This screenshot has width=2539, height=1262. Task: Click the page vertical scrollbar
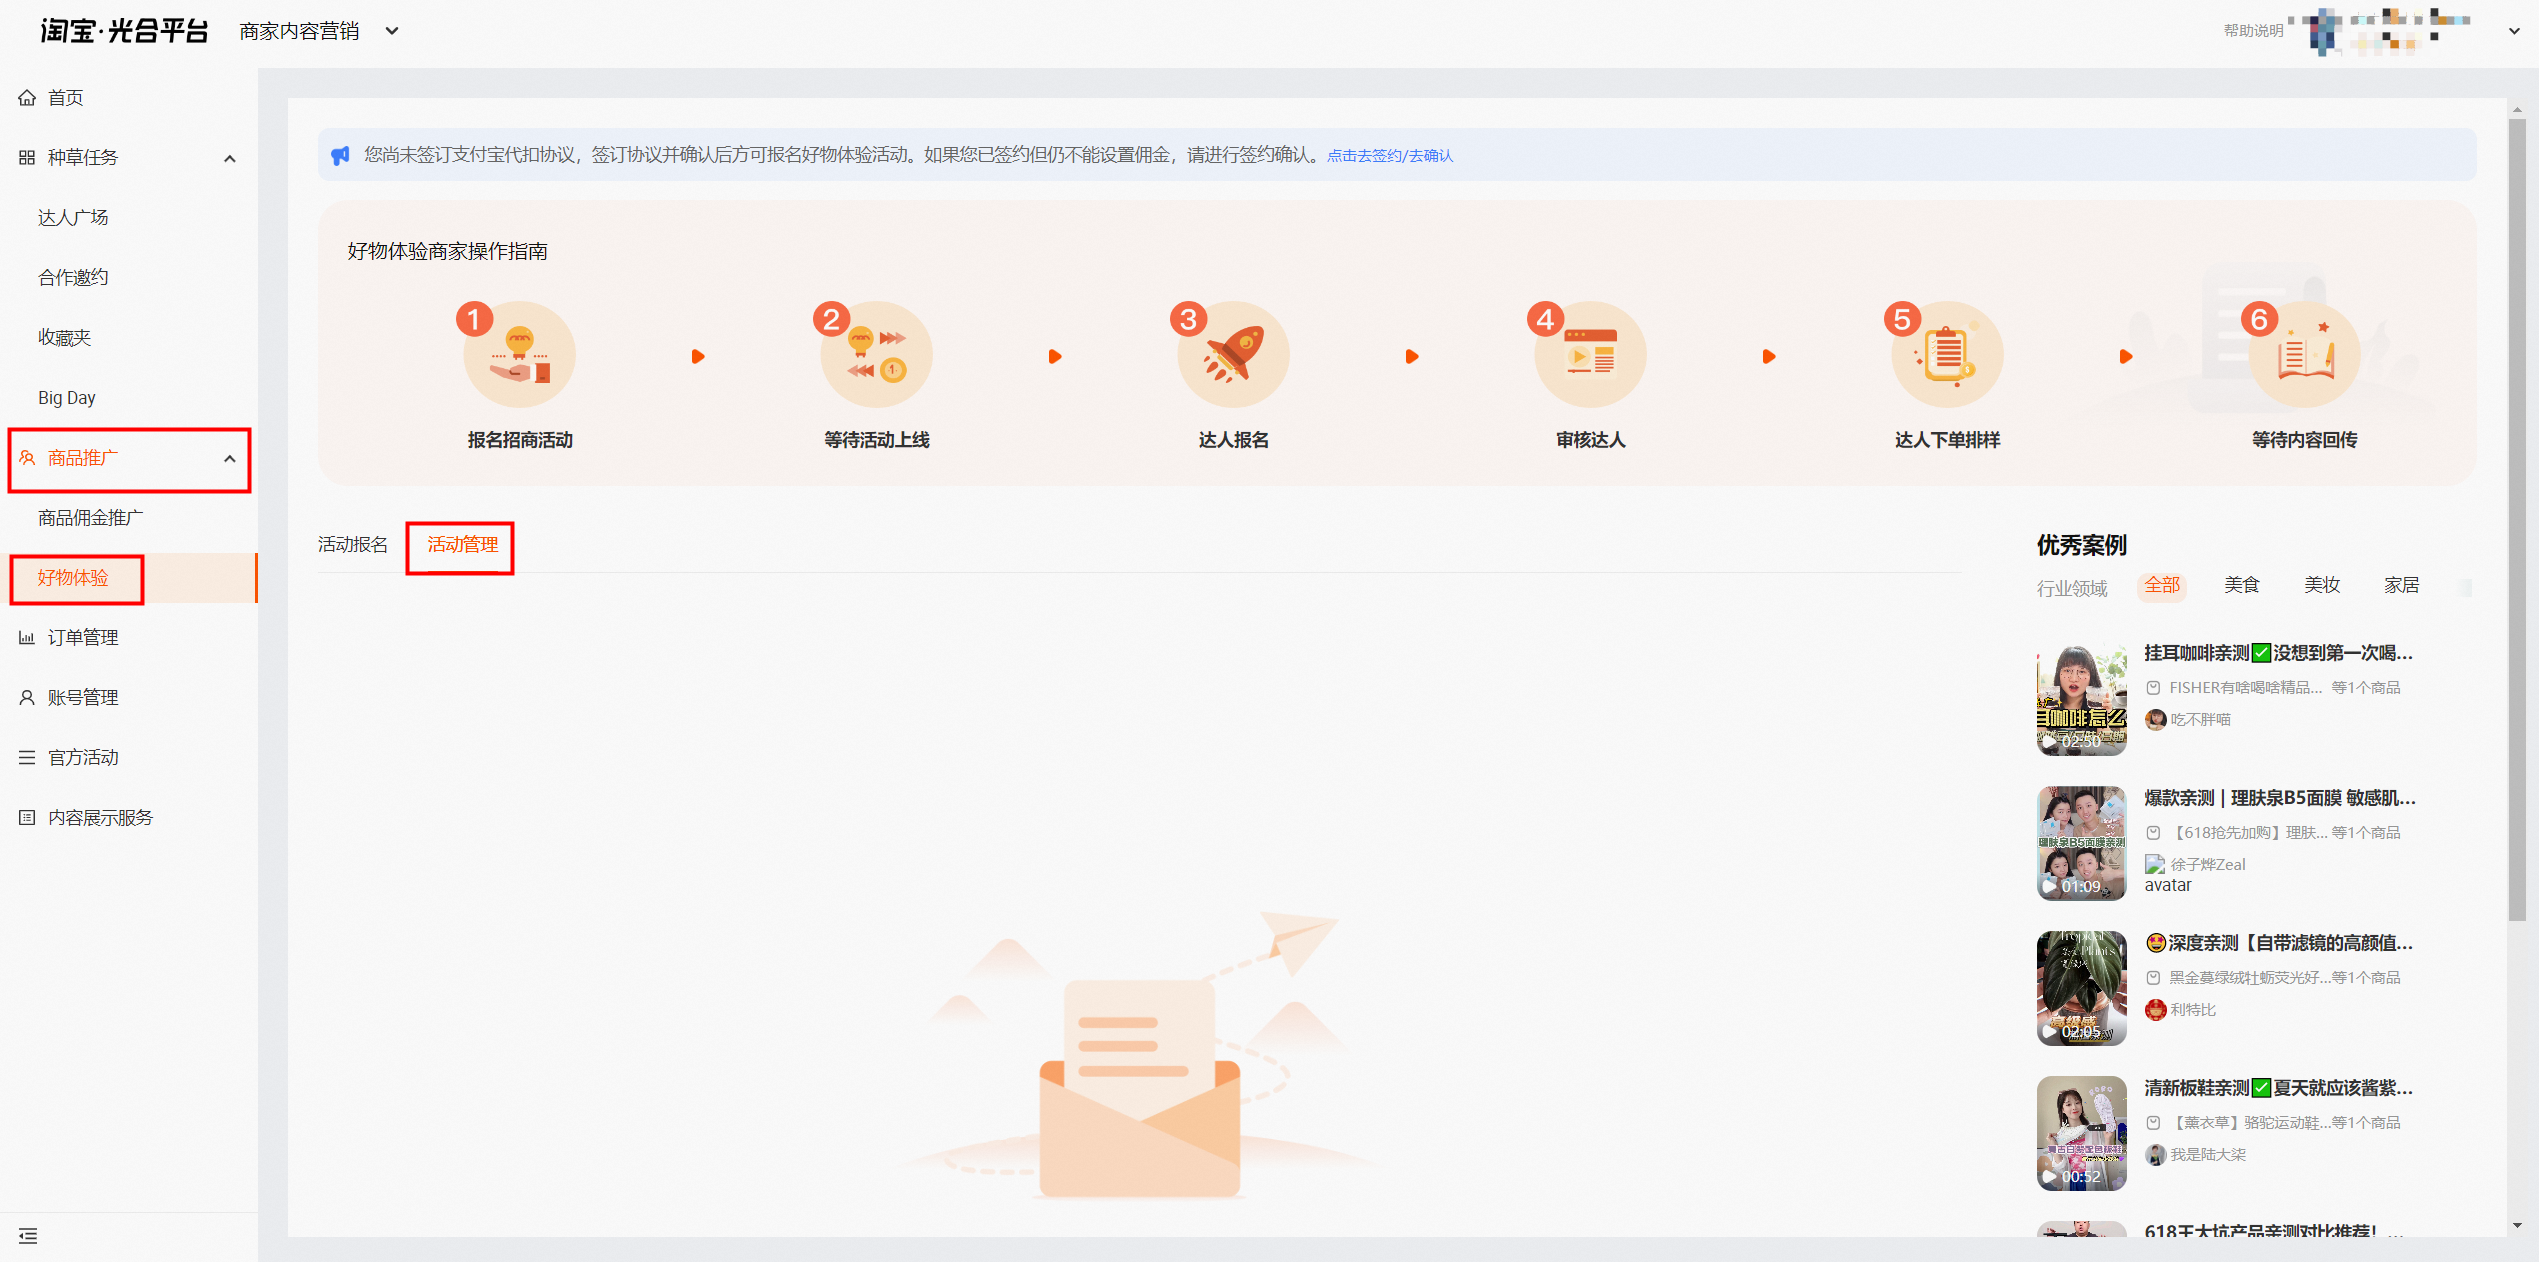pos(2517,520)
